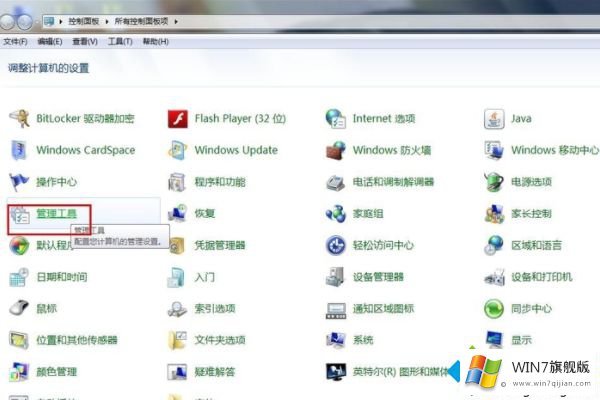Click the 系统 link text
This screenshot has width=600, height=400.
(x=363, y=340)
